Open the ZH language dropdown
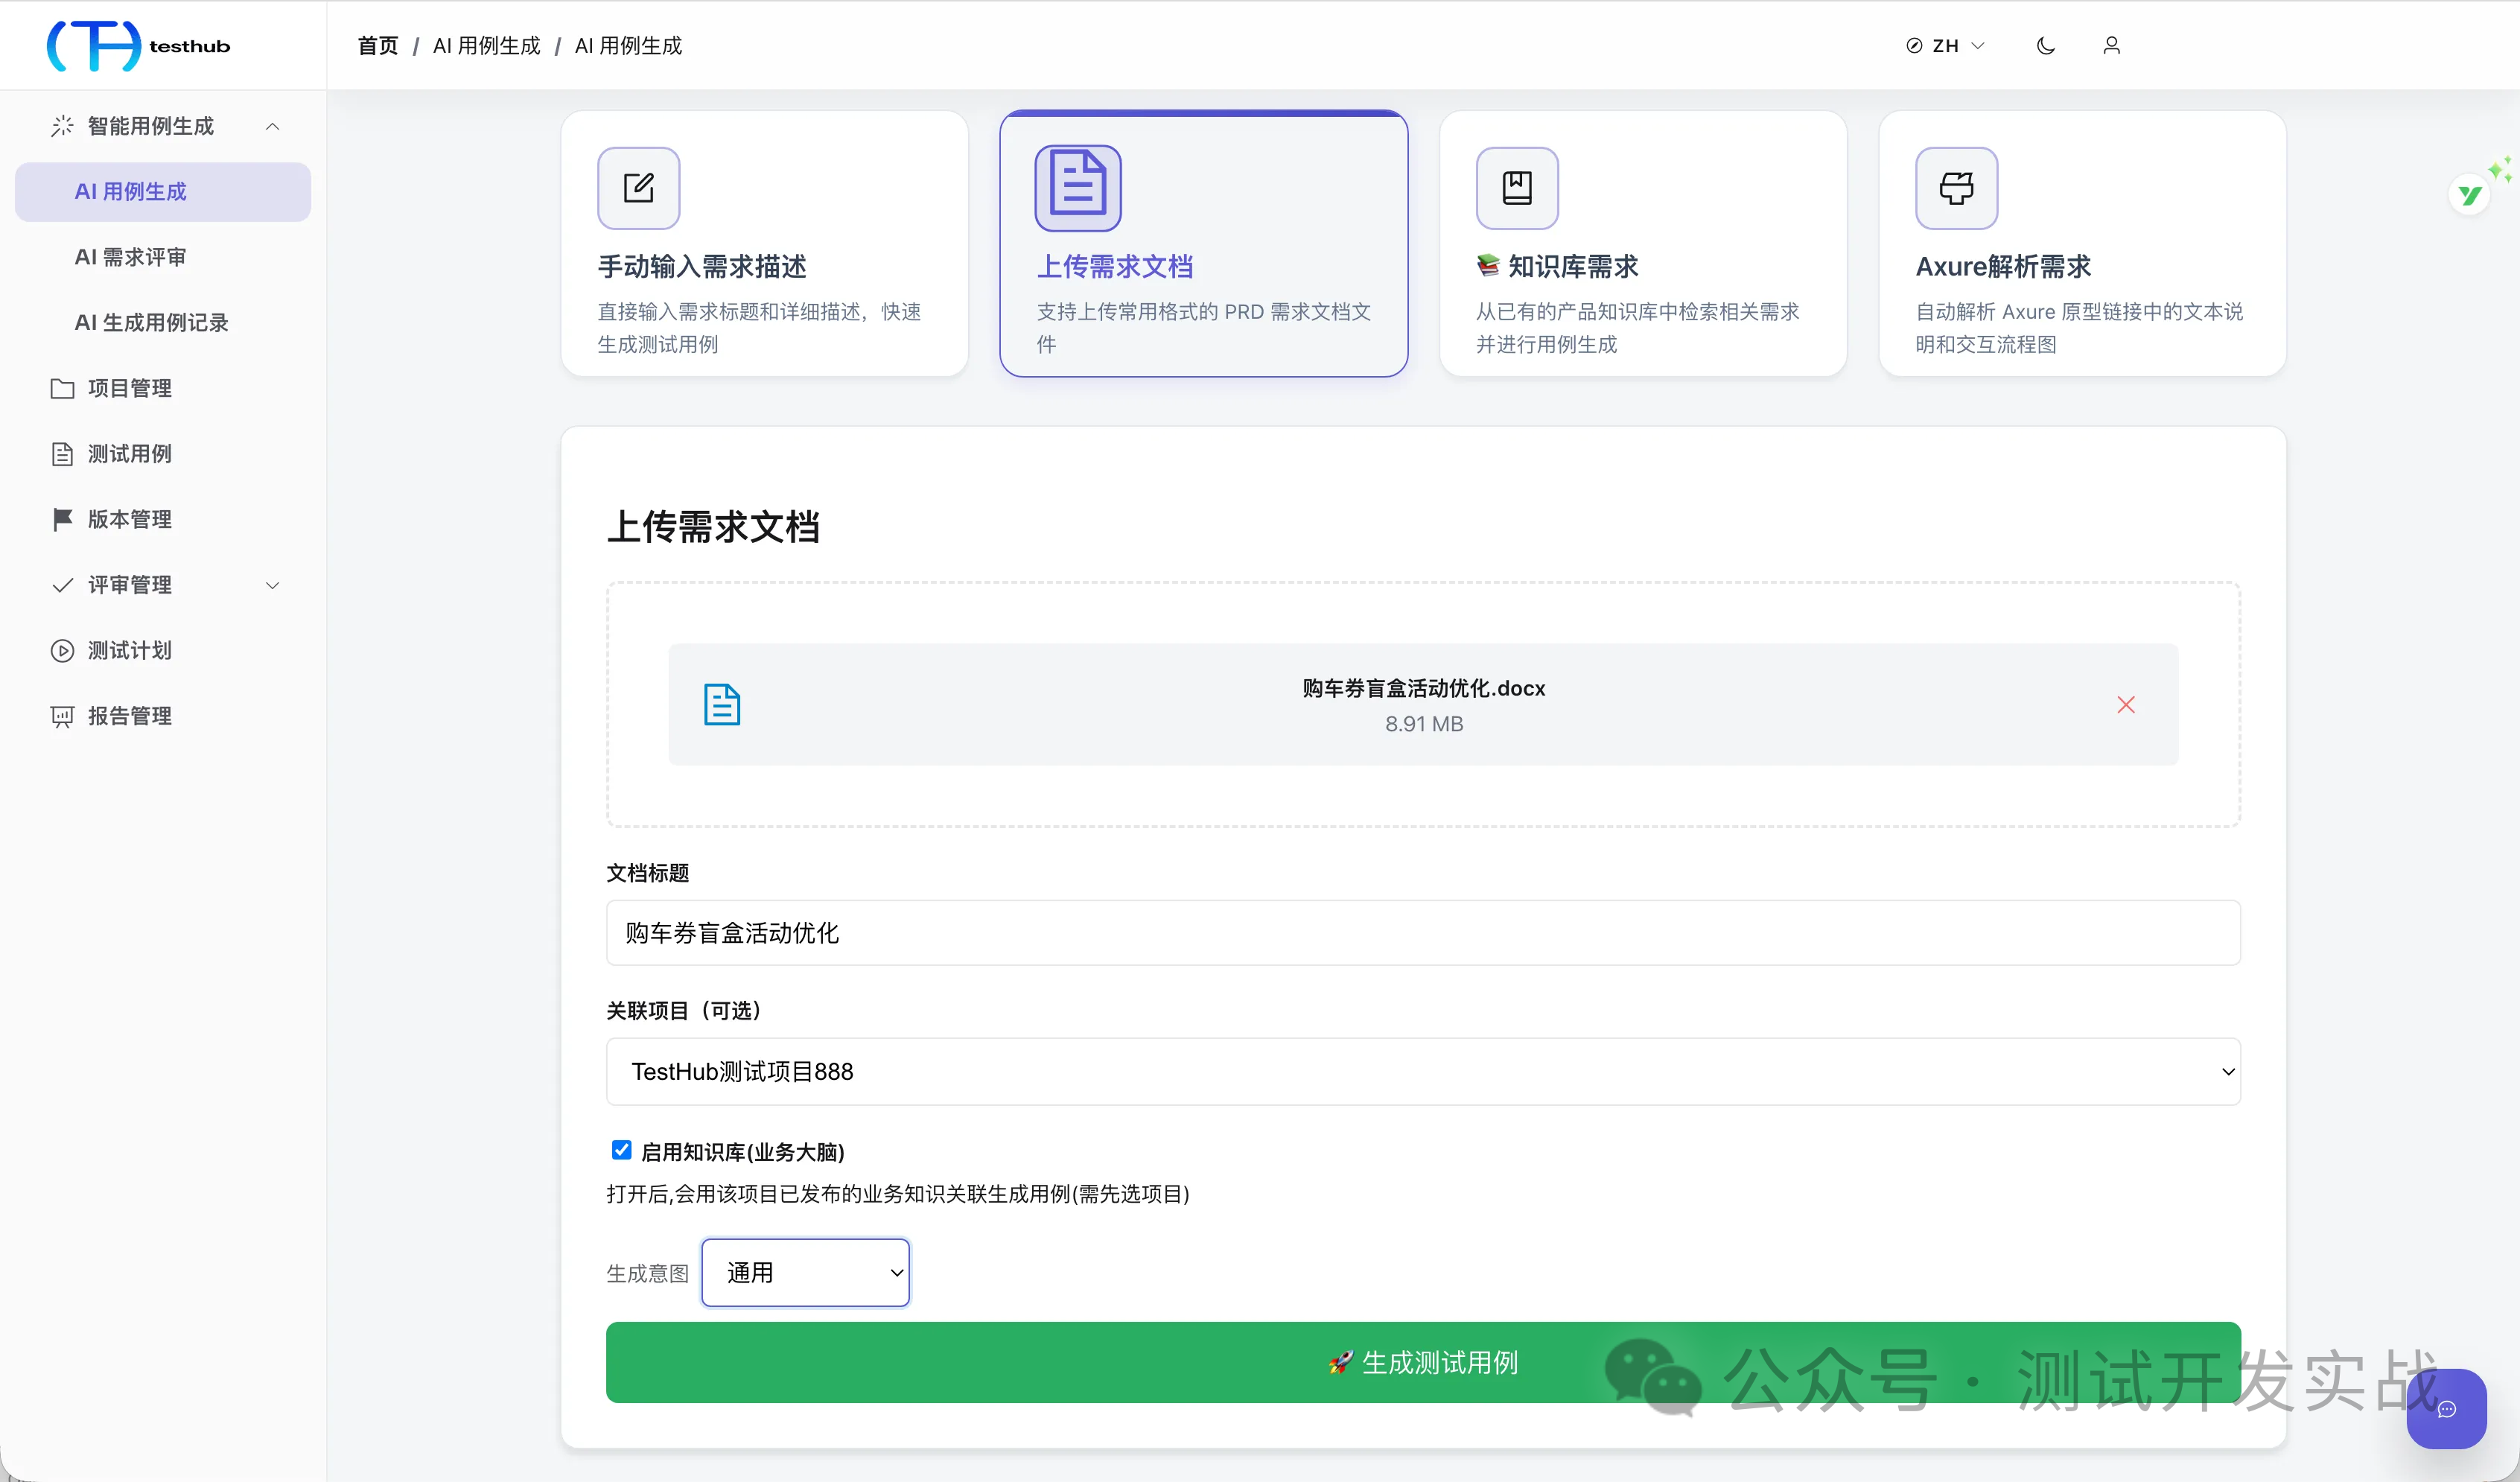 coord(1945,46)
